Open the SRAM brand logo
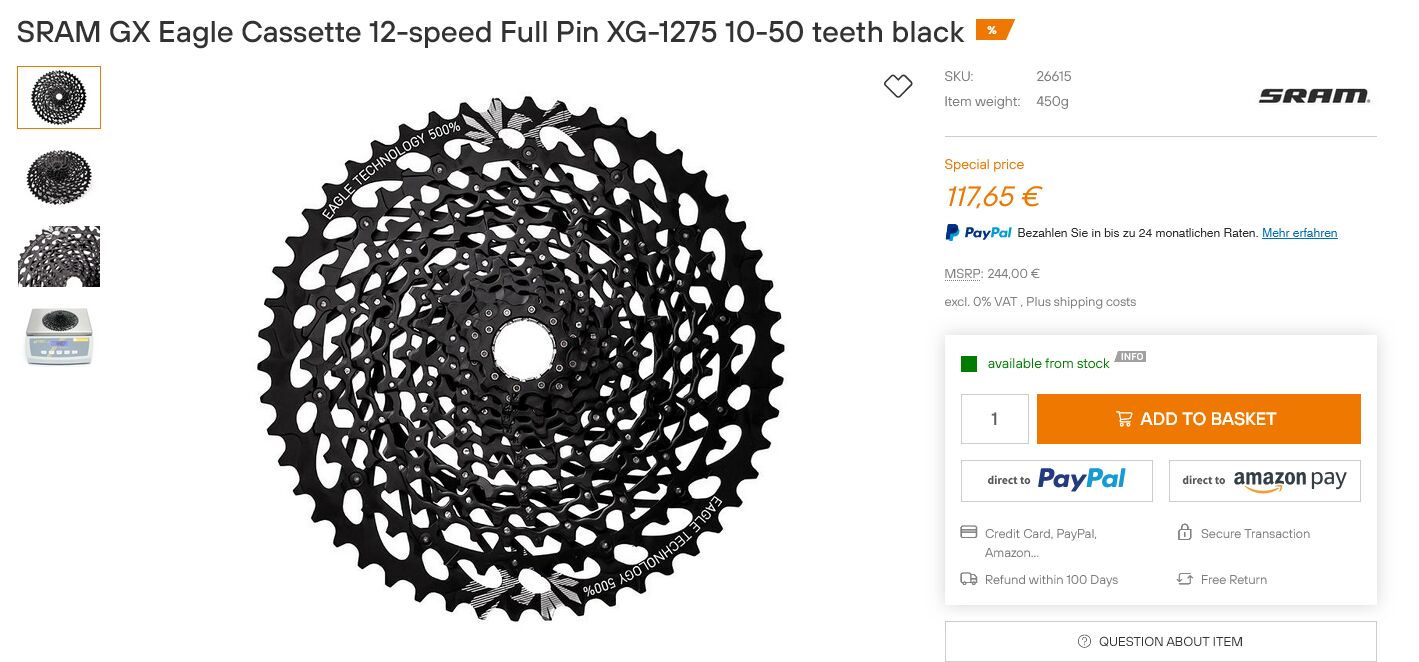 tap(1314, 96)
